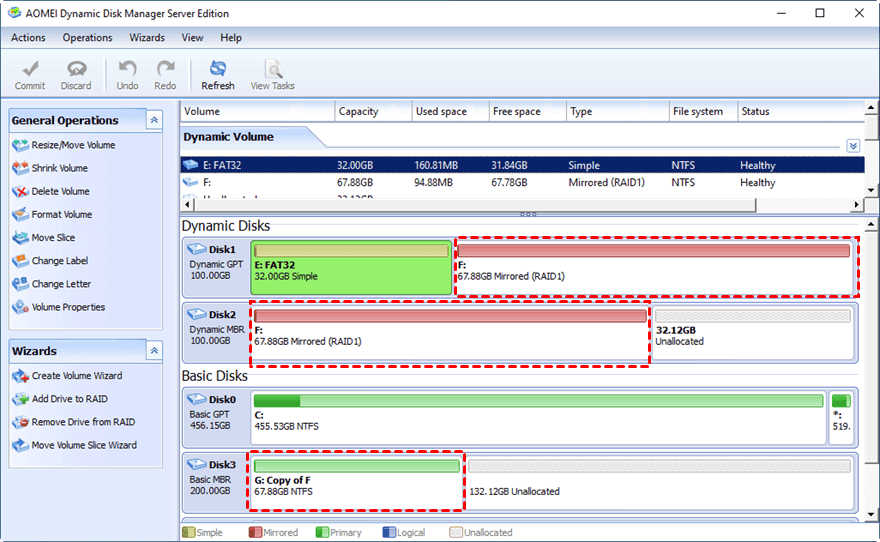Viewport: 880px width, 542px height.
Task: Click the Redo arrow icon
Action: click(x=165, y=69)
